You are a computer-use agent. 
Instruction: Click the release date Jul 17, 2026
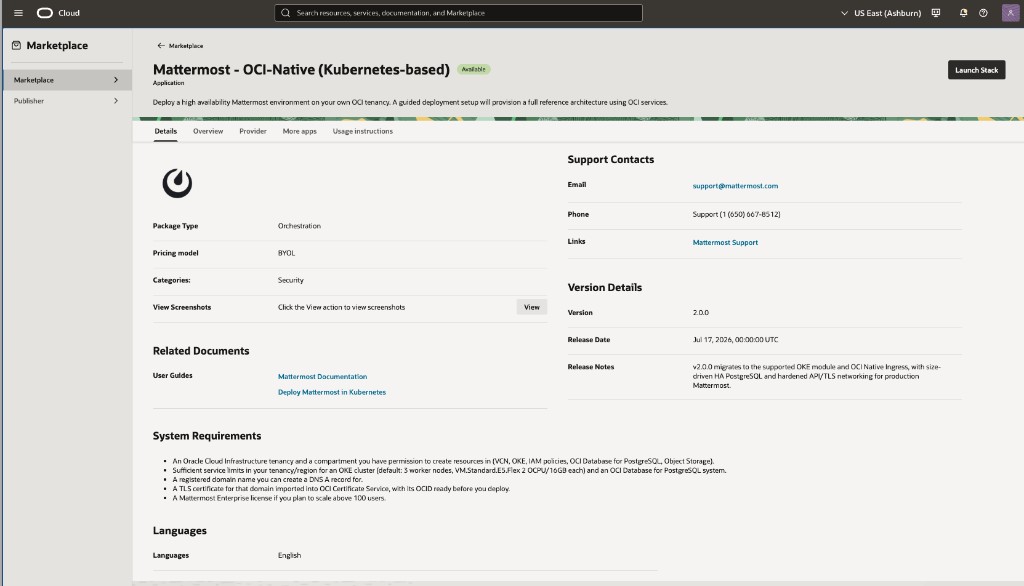(x=735, y=340)
